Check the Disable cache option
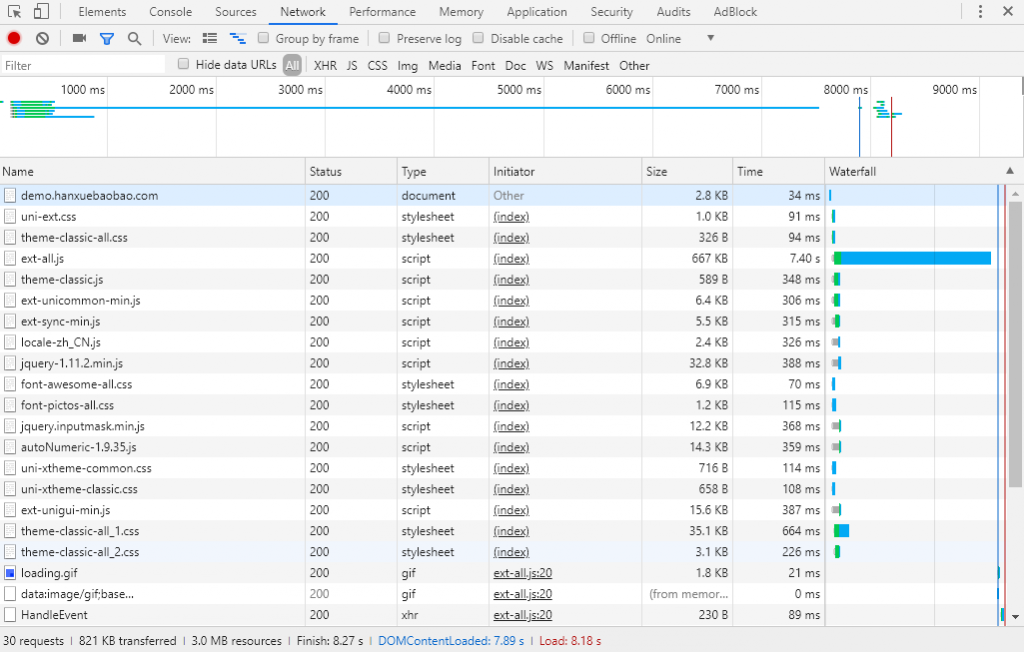 click(x=479, y=38)
